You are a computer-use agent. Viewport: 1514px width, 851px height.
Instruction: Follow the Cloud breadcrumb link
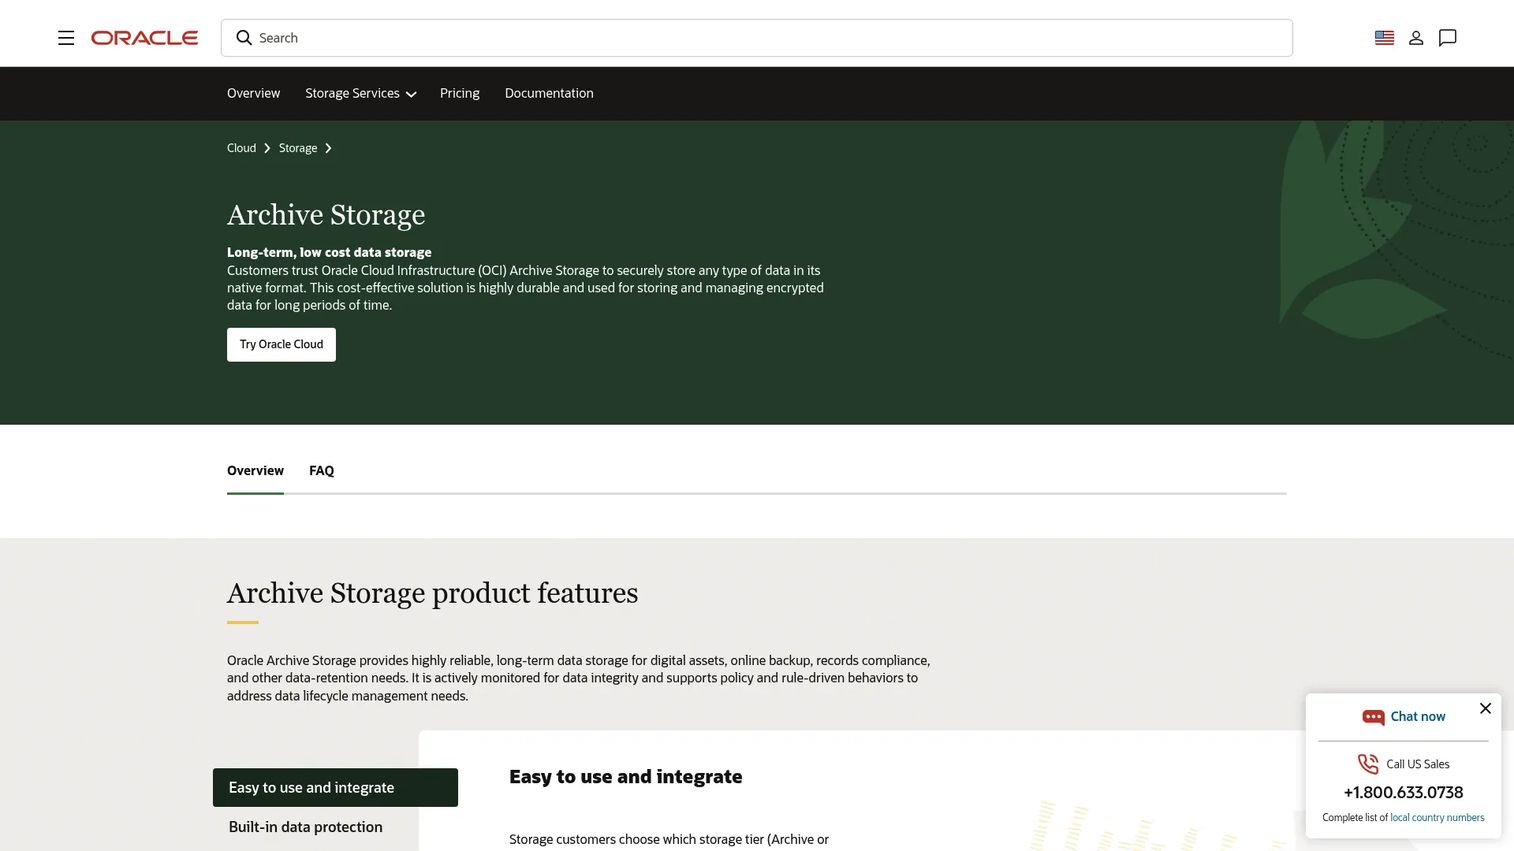click(241, 148)
